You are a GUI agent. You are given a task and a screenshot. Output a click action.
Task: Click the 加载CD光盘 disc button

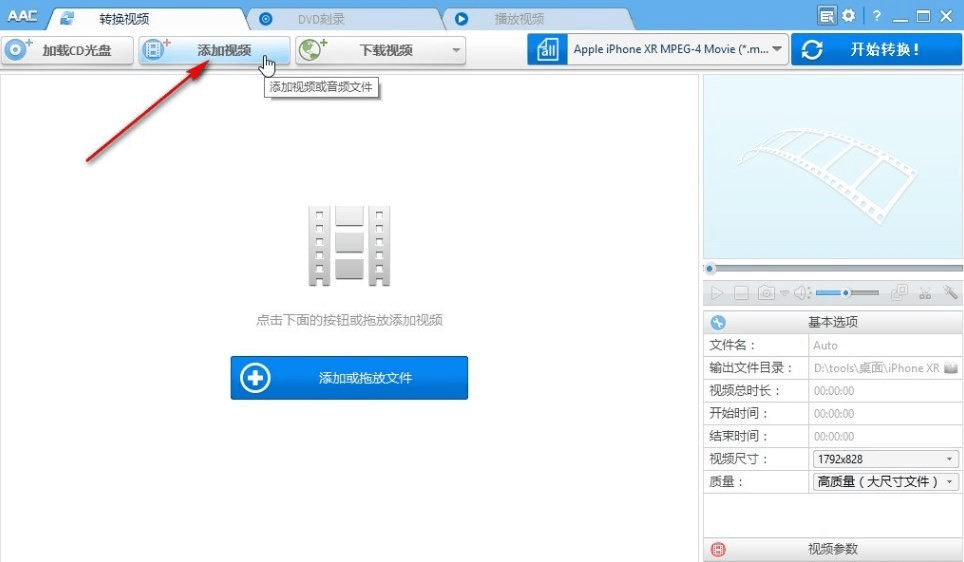67,50
